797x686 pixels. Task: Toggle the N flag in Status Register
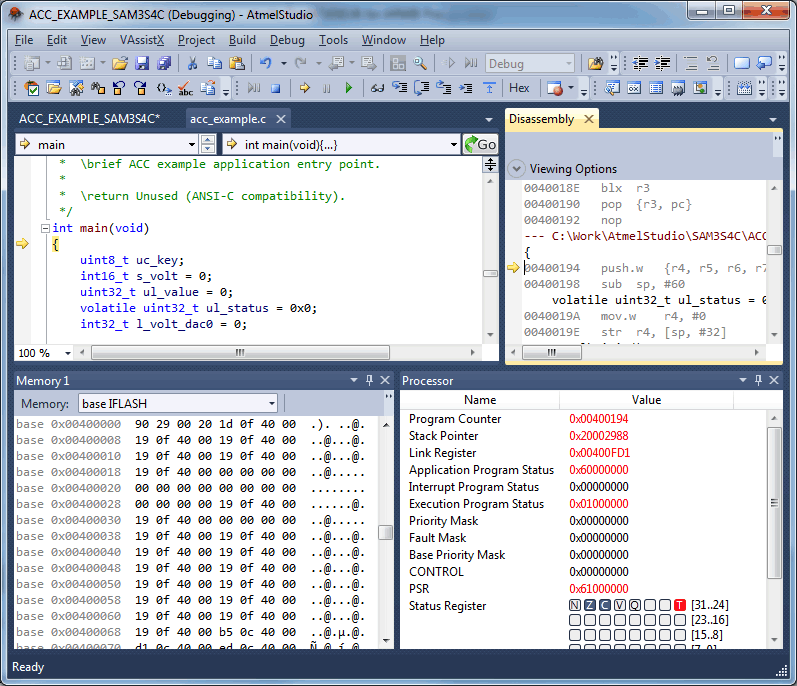coord(575,605)
